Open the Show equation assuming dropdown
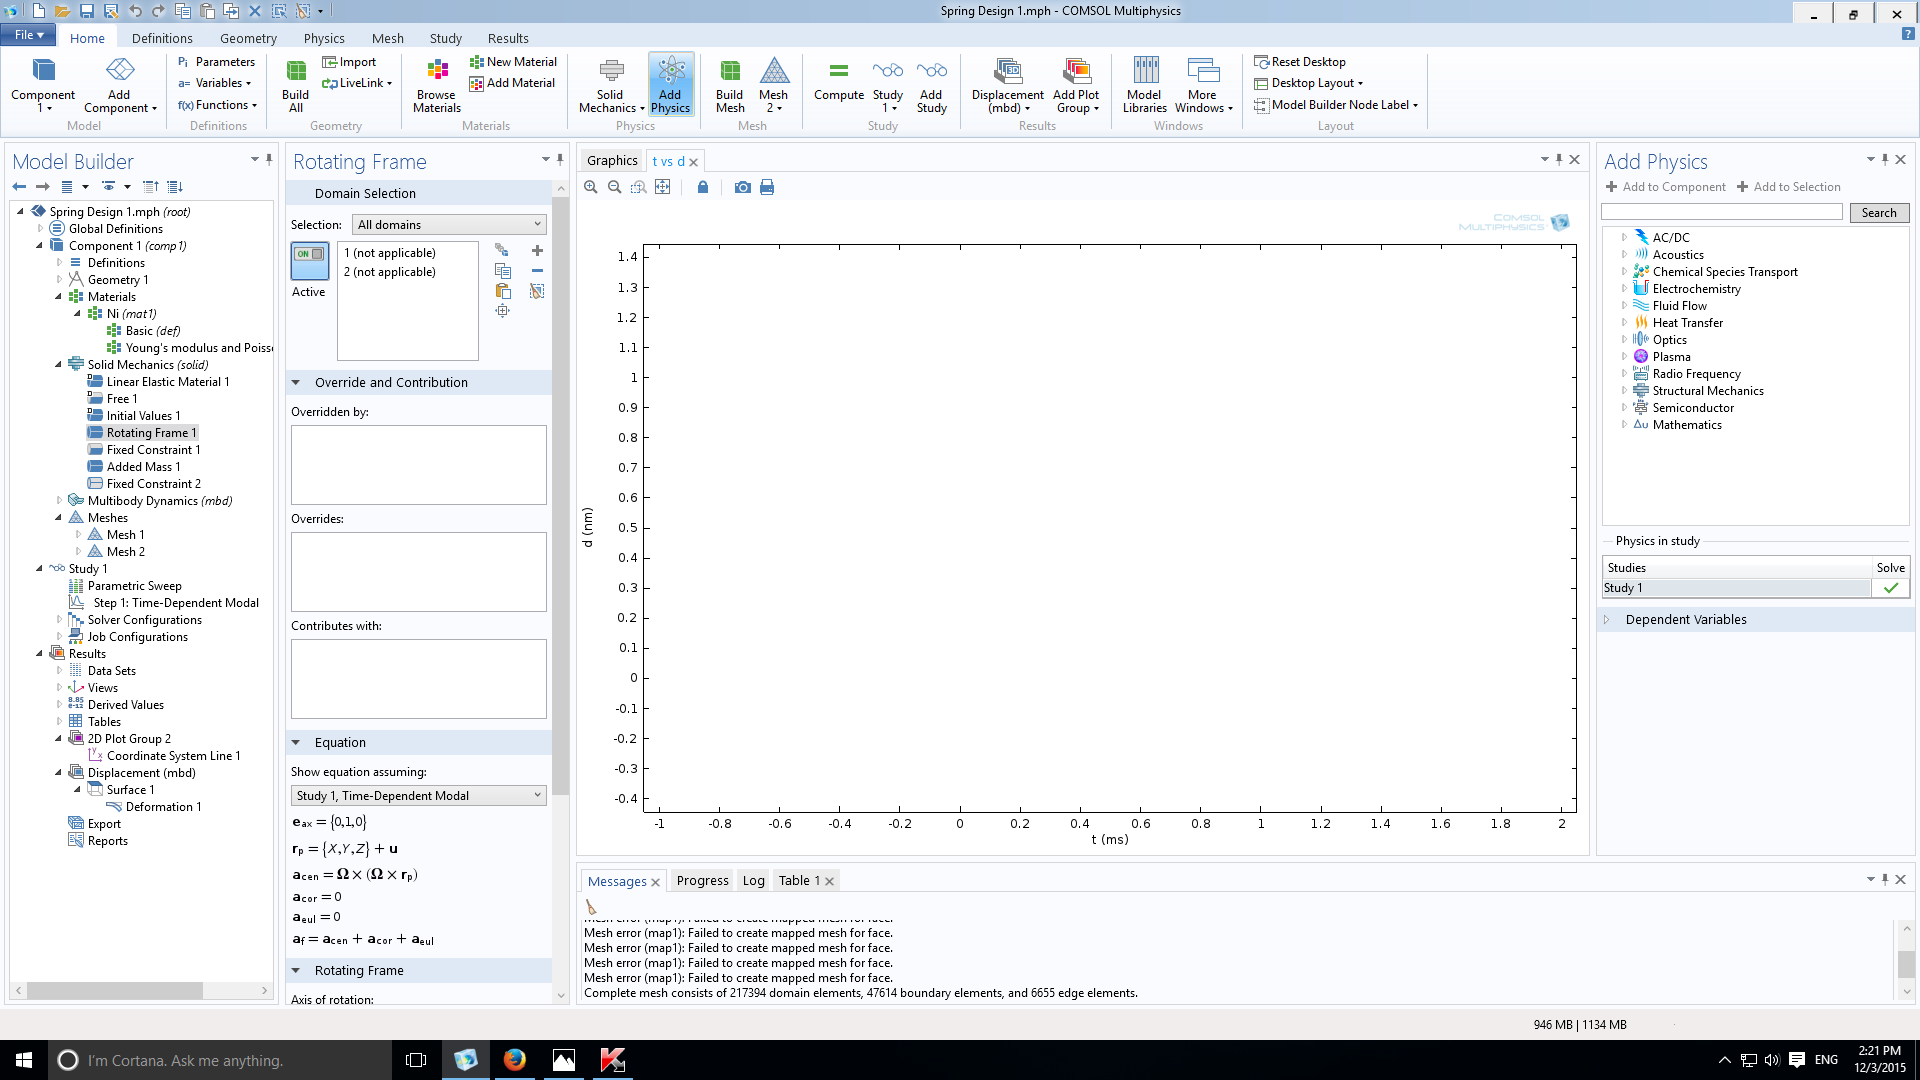This screenshot has height=1080, width=1920. point(418,795)
